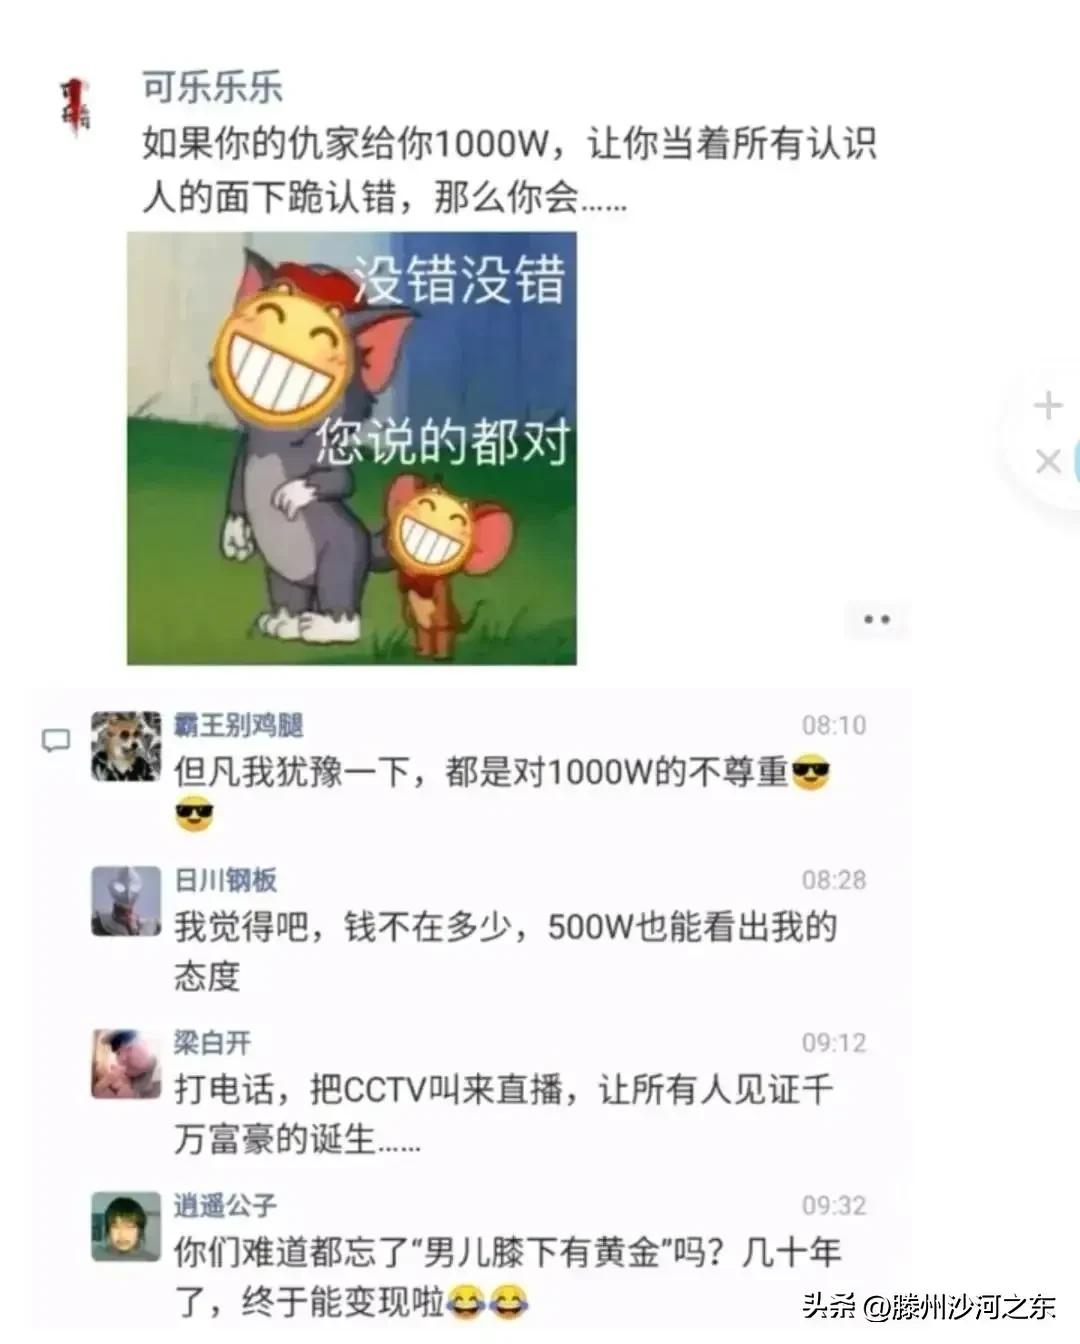Tap the 可乐乐乐 username

coord(212,88)
